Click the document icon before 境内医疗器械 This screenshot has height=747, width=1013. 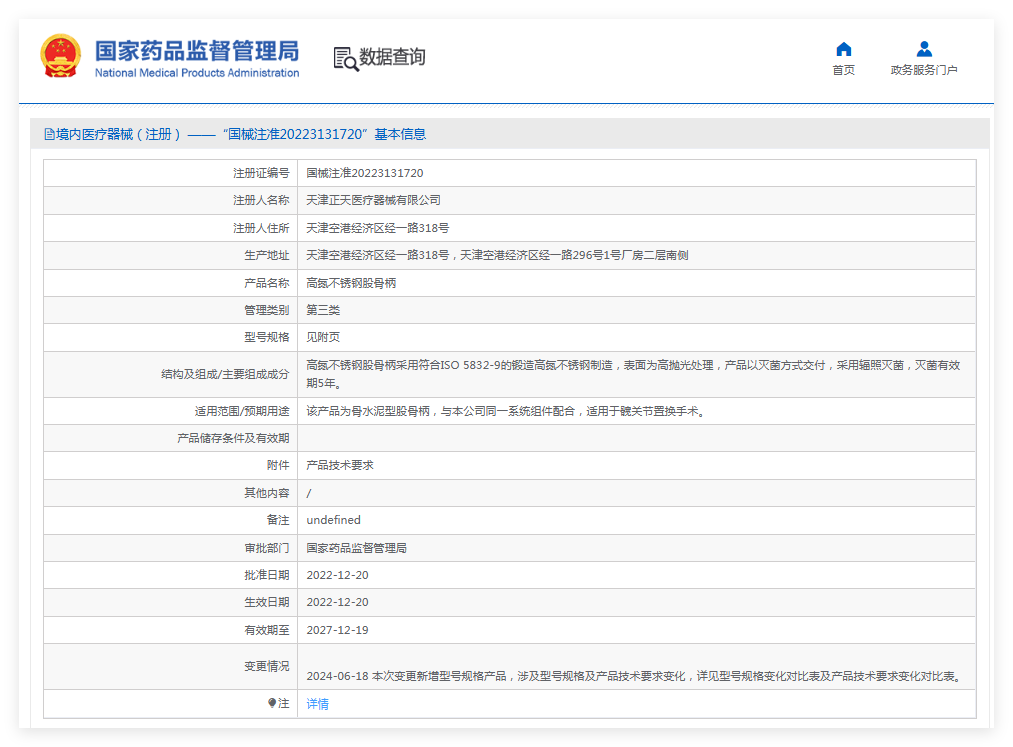[x=49, y=134]
